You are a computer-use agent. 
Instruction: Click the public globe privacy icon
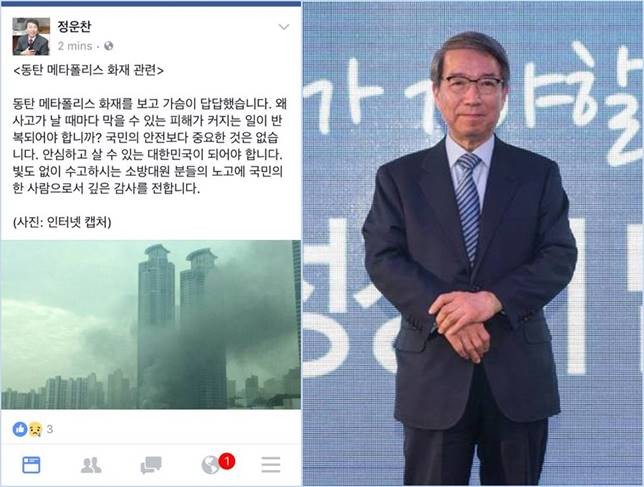click(x=108, y=46)
